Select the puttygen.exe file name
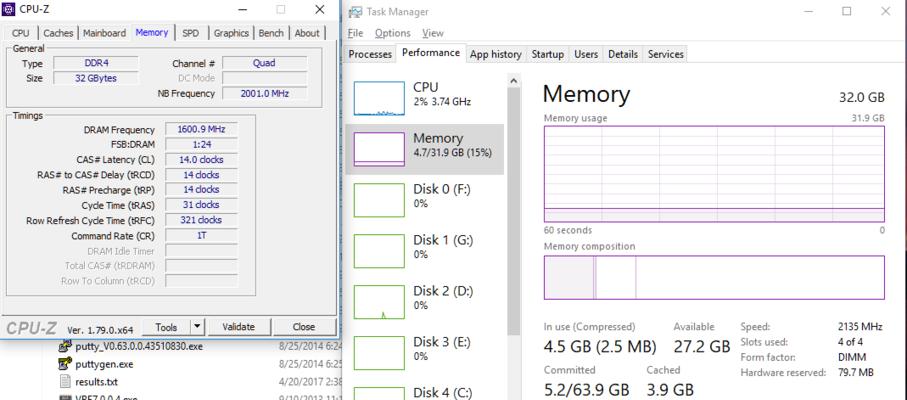This screenshot has width=907, height=400. tap(104, 364)
